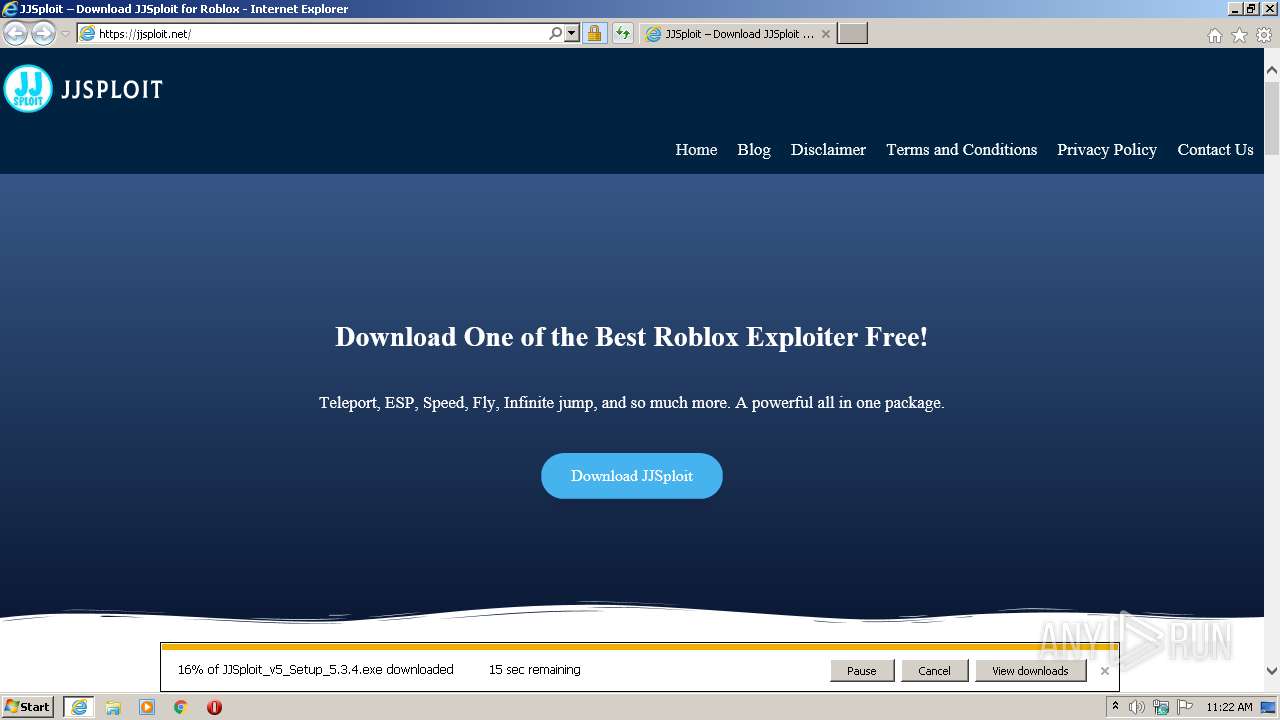This screenshot has width=1280, height=720.
Task: Select the JJSploit browser tab
Action: (737, 33)
